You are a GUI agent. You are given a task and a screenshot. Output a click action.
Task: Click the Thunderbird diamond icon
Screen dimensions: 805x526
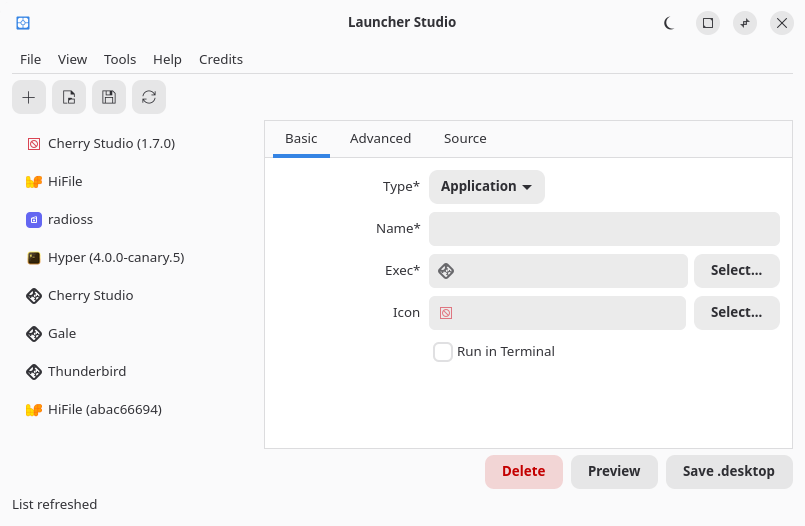(34, 372)
